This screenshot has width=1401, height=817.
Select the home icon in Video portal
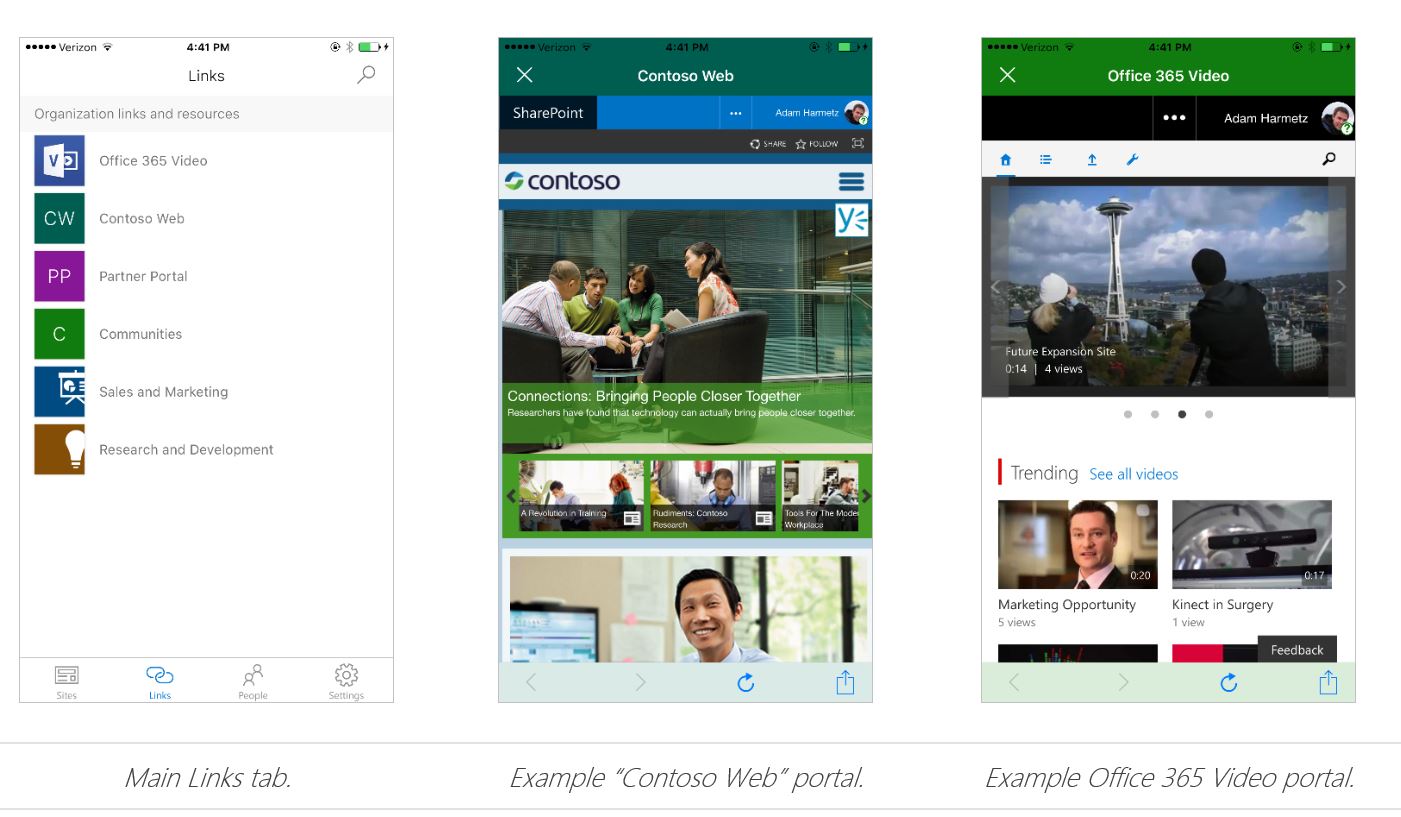tap(1006, 160)
